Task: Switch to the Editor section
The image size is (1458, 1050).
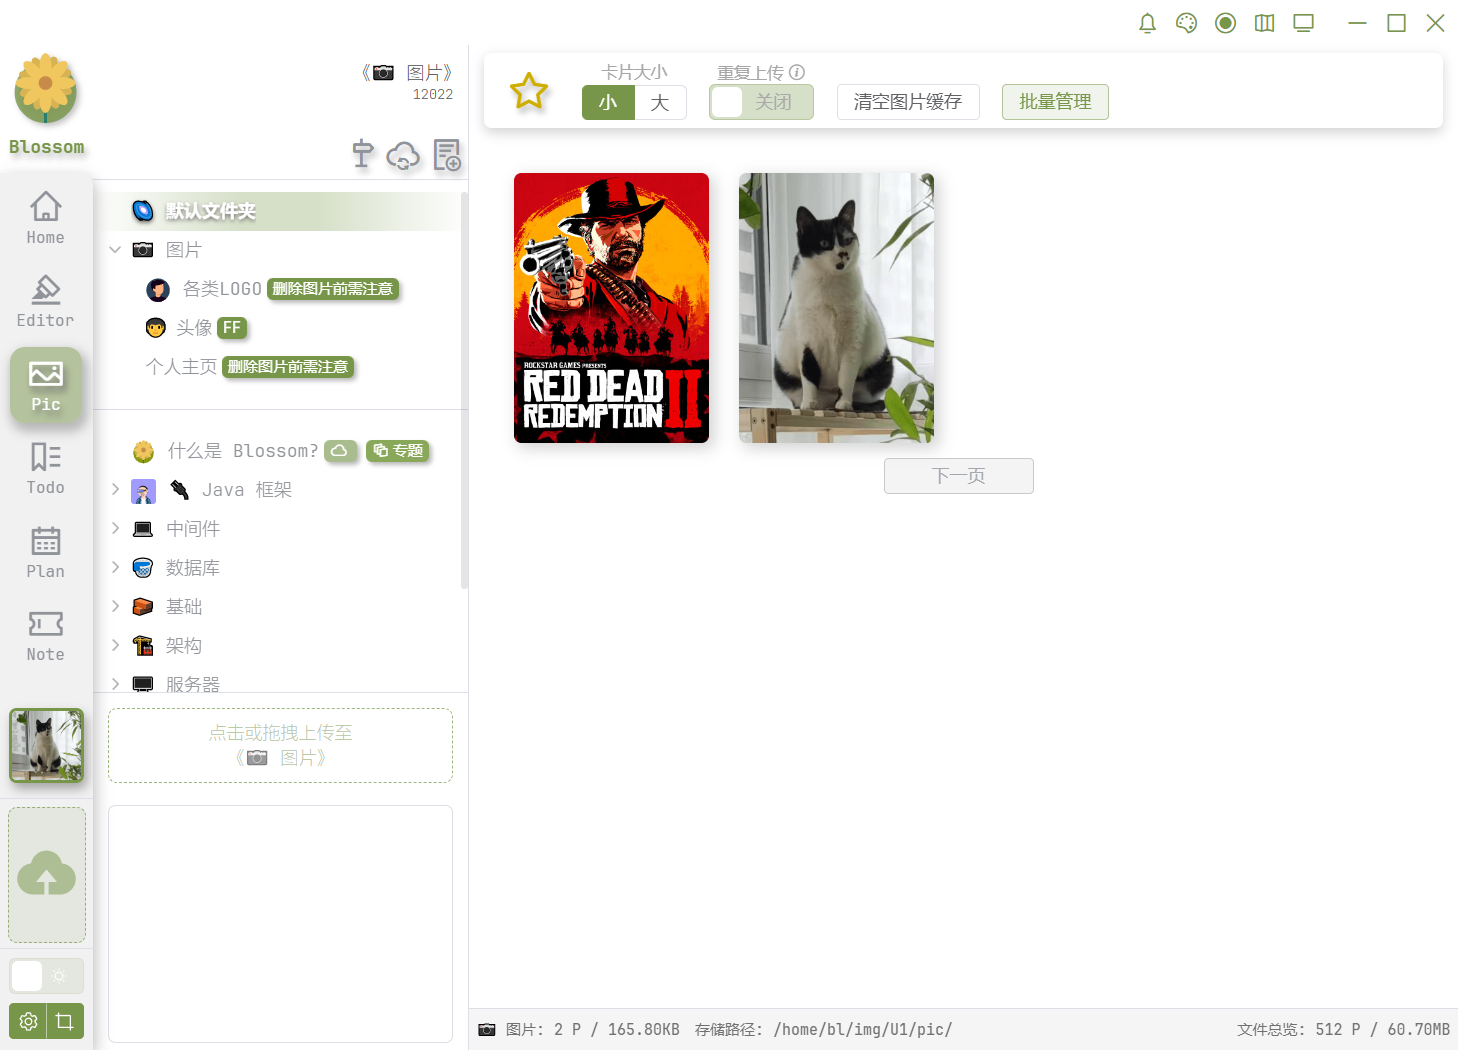Action: coord(46,301)
